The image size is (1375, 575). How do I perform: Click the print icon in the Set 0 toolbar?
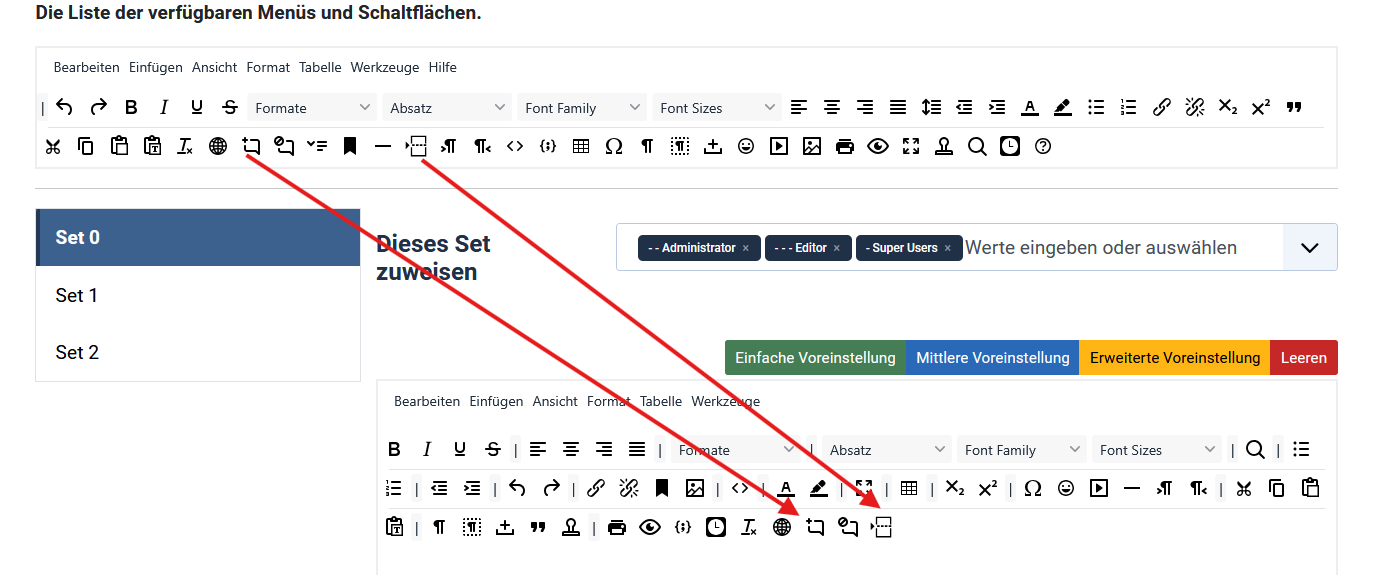(x=617, y=527)
